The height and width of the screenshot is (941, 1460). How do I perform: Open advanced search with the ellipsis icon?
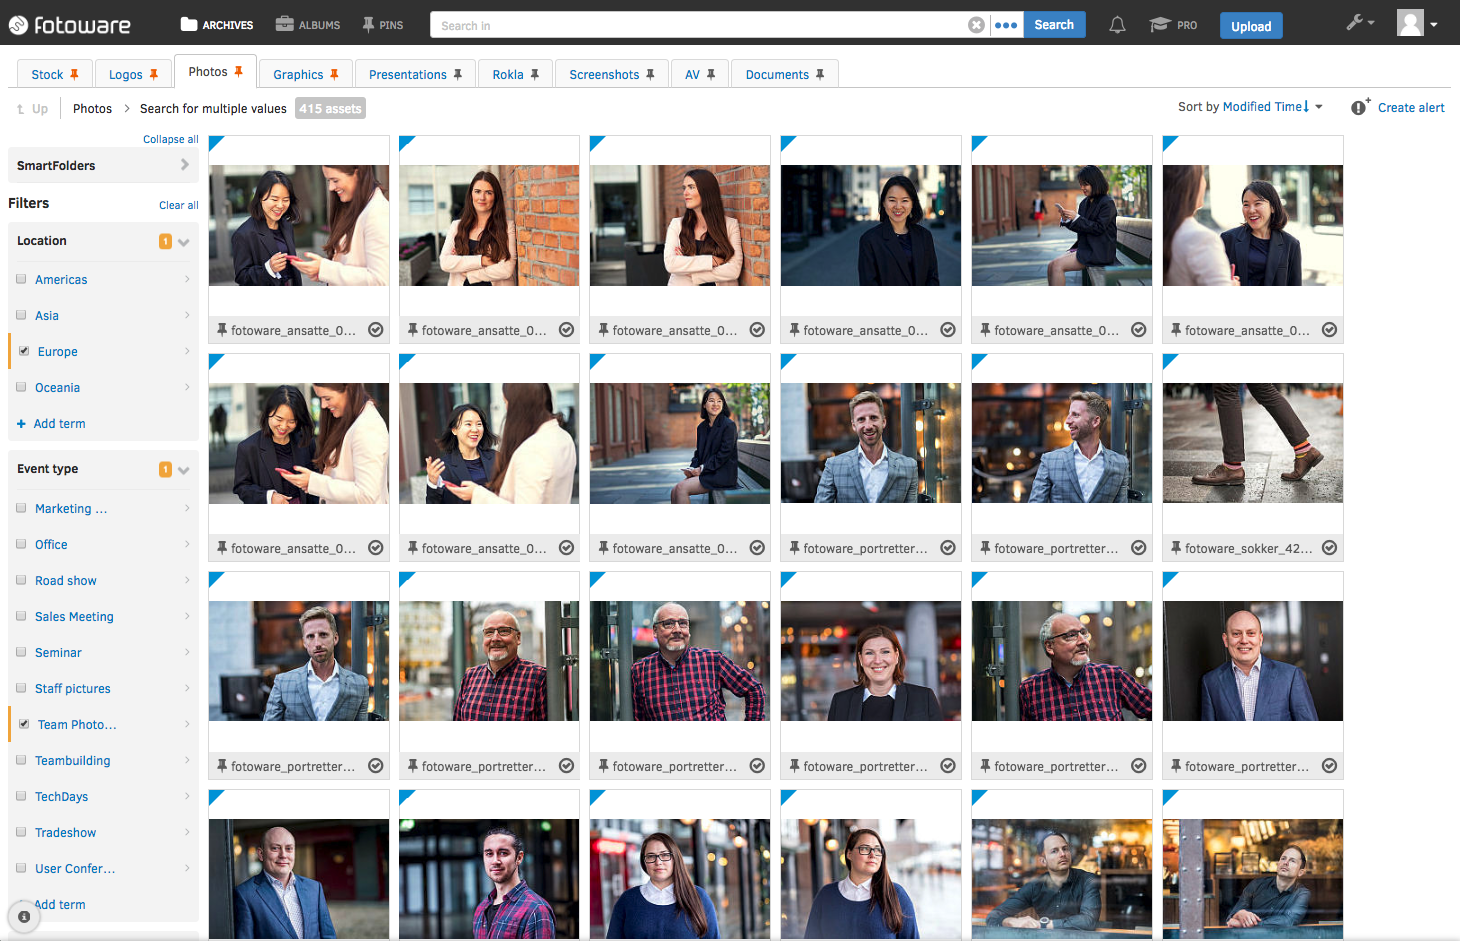tap(1005, 24)
